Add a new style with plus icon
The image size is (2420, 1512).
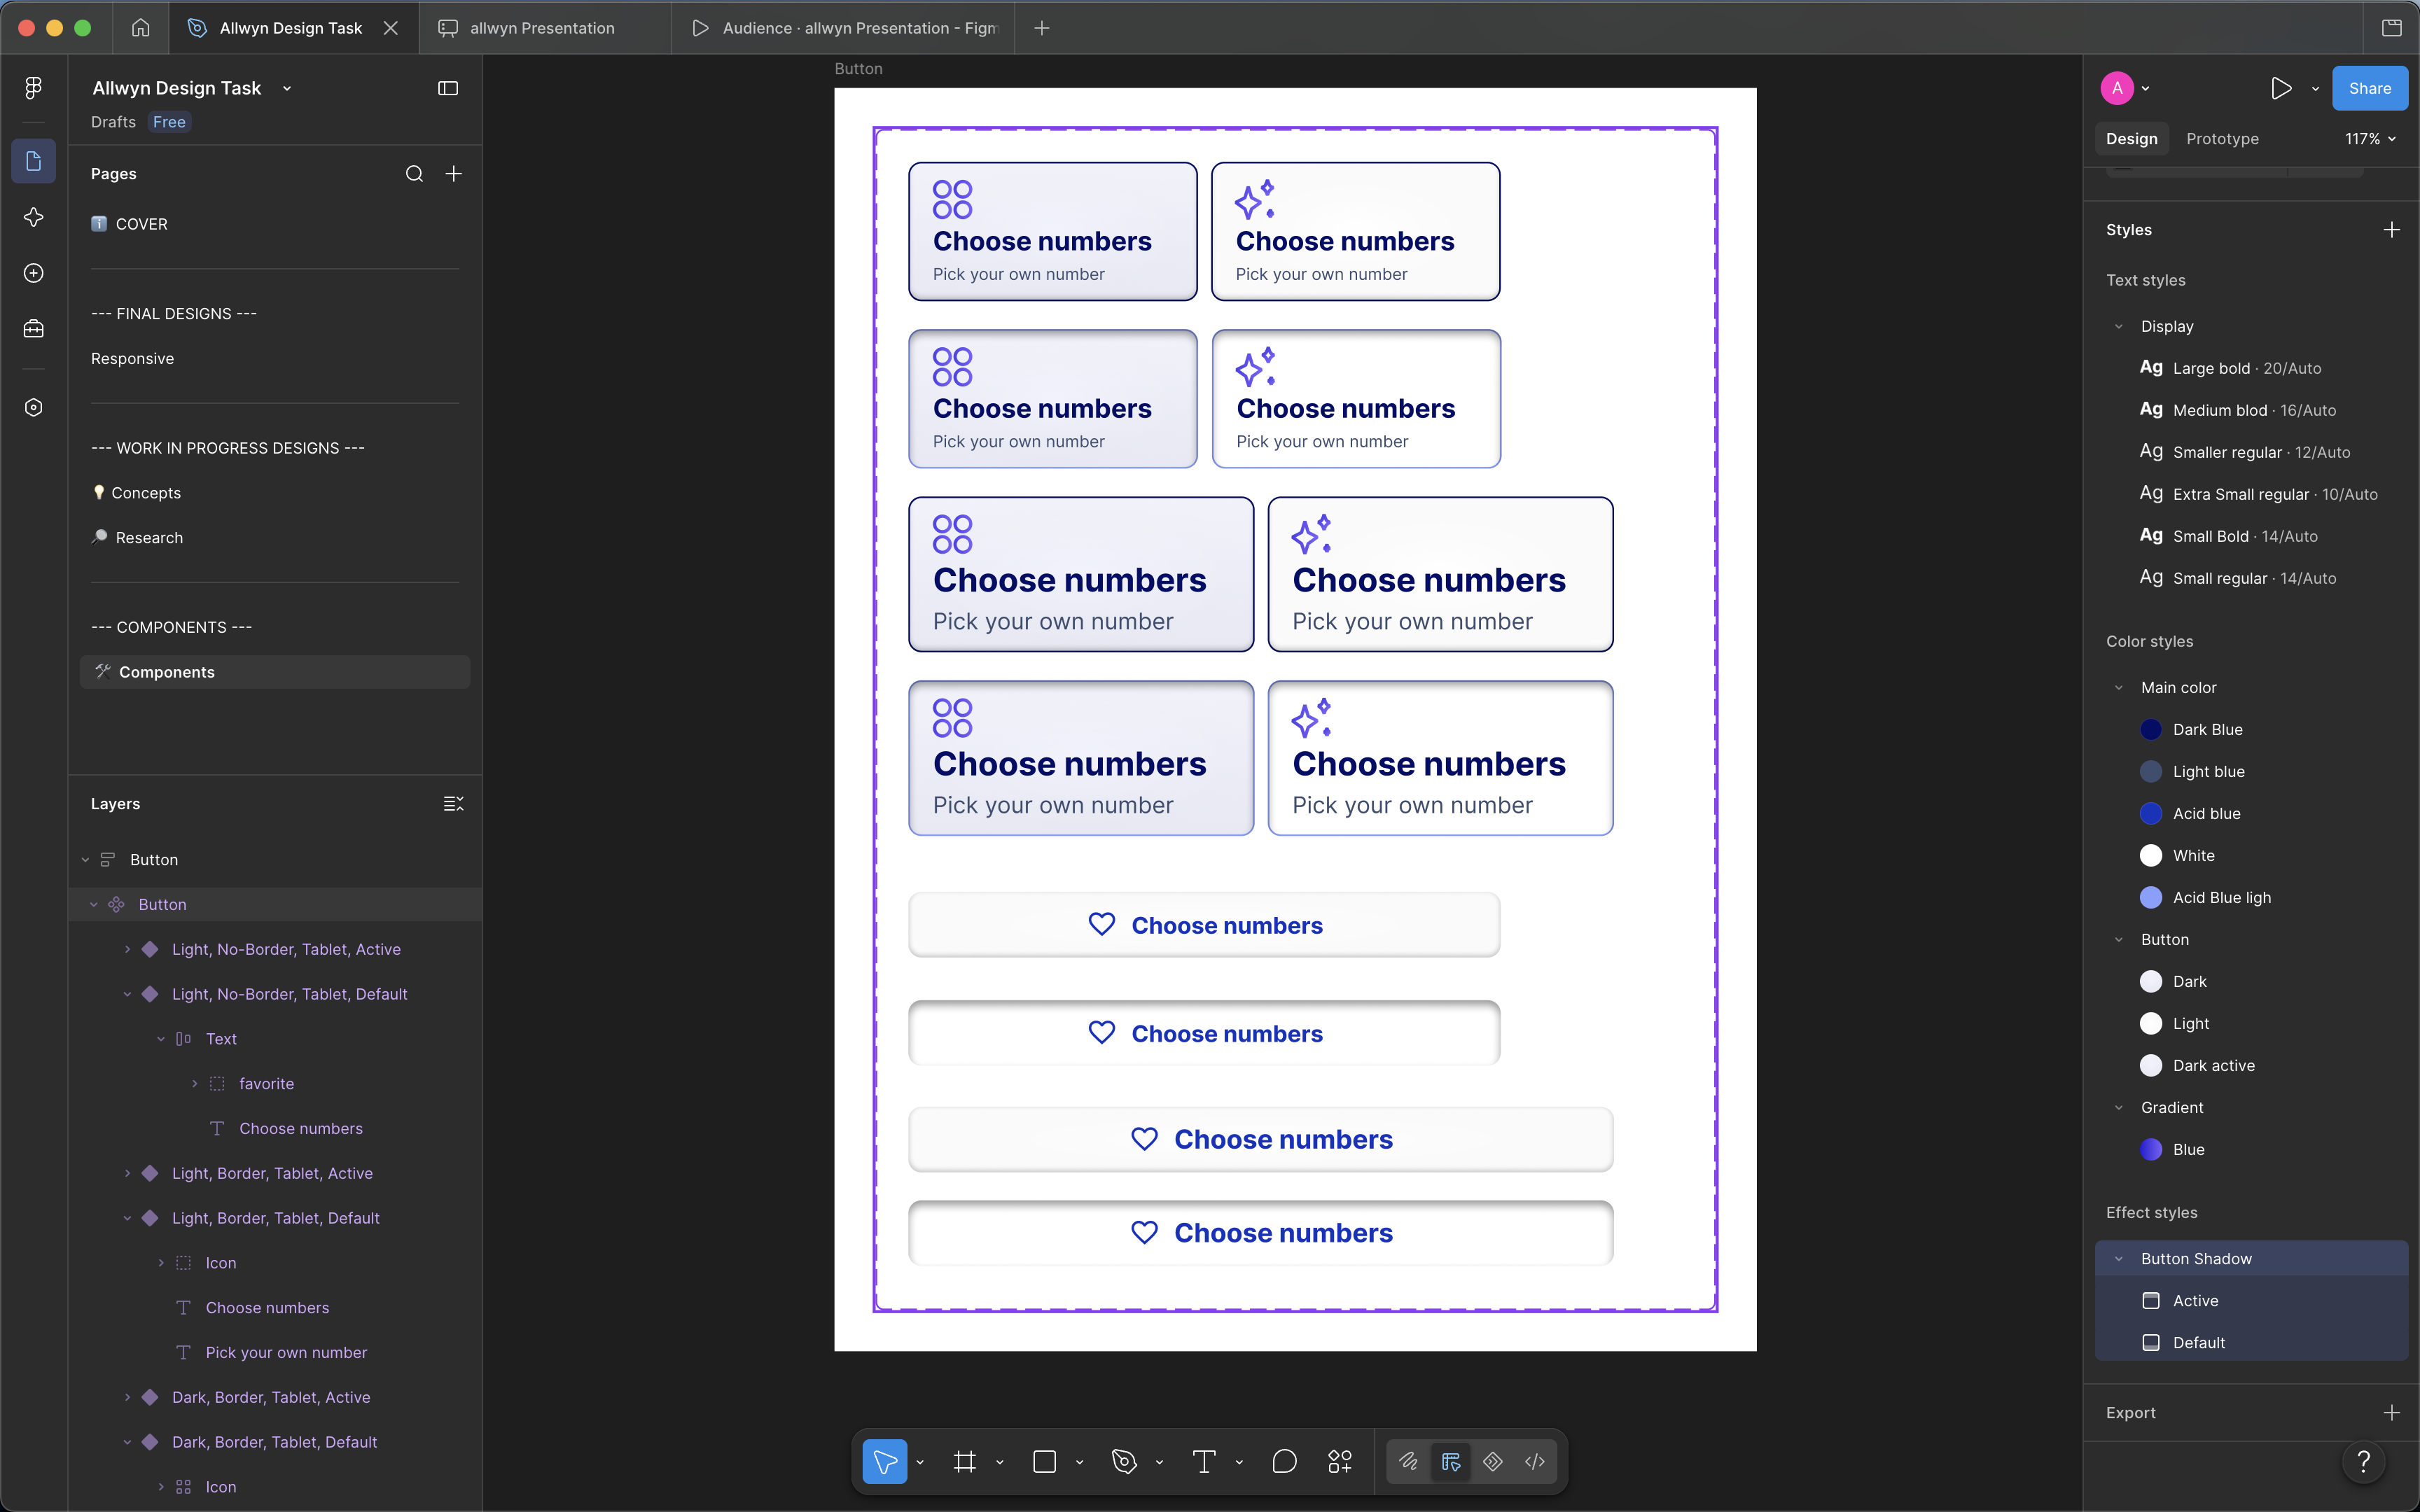coord(2391,230)
